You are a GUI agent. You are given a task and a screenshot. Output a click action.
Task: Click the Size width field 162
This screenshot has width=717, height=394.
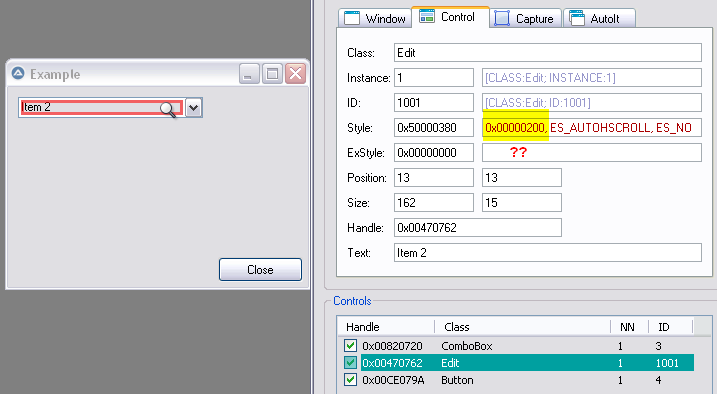tap(433, 202)
